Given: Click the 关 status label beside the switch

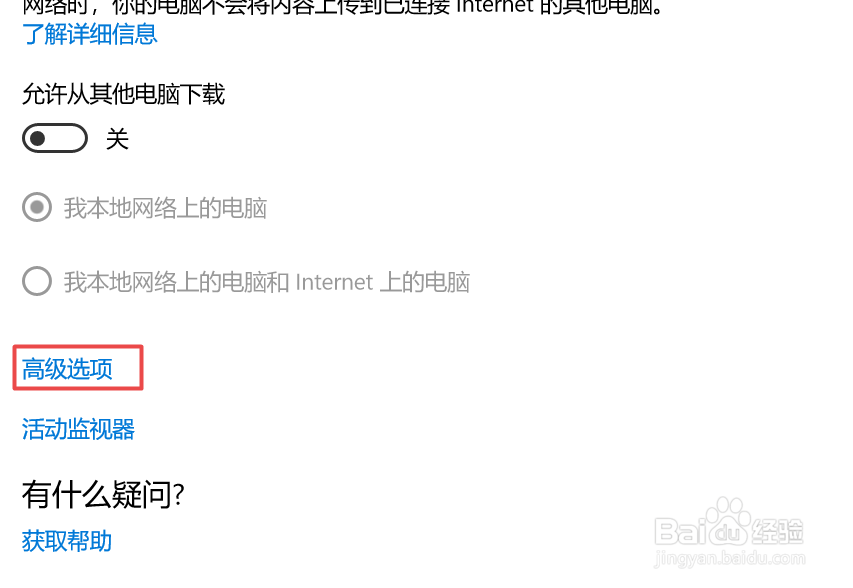Looking at the screenshot, I should pyautogui.click(x=118, y=139).
